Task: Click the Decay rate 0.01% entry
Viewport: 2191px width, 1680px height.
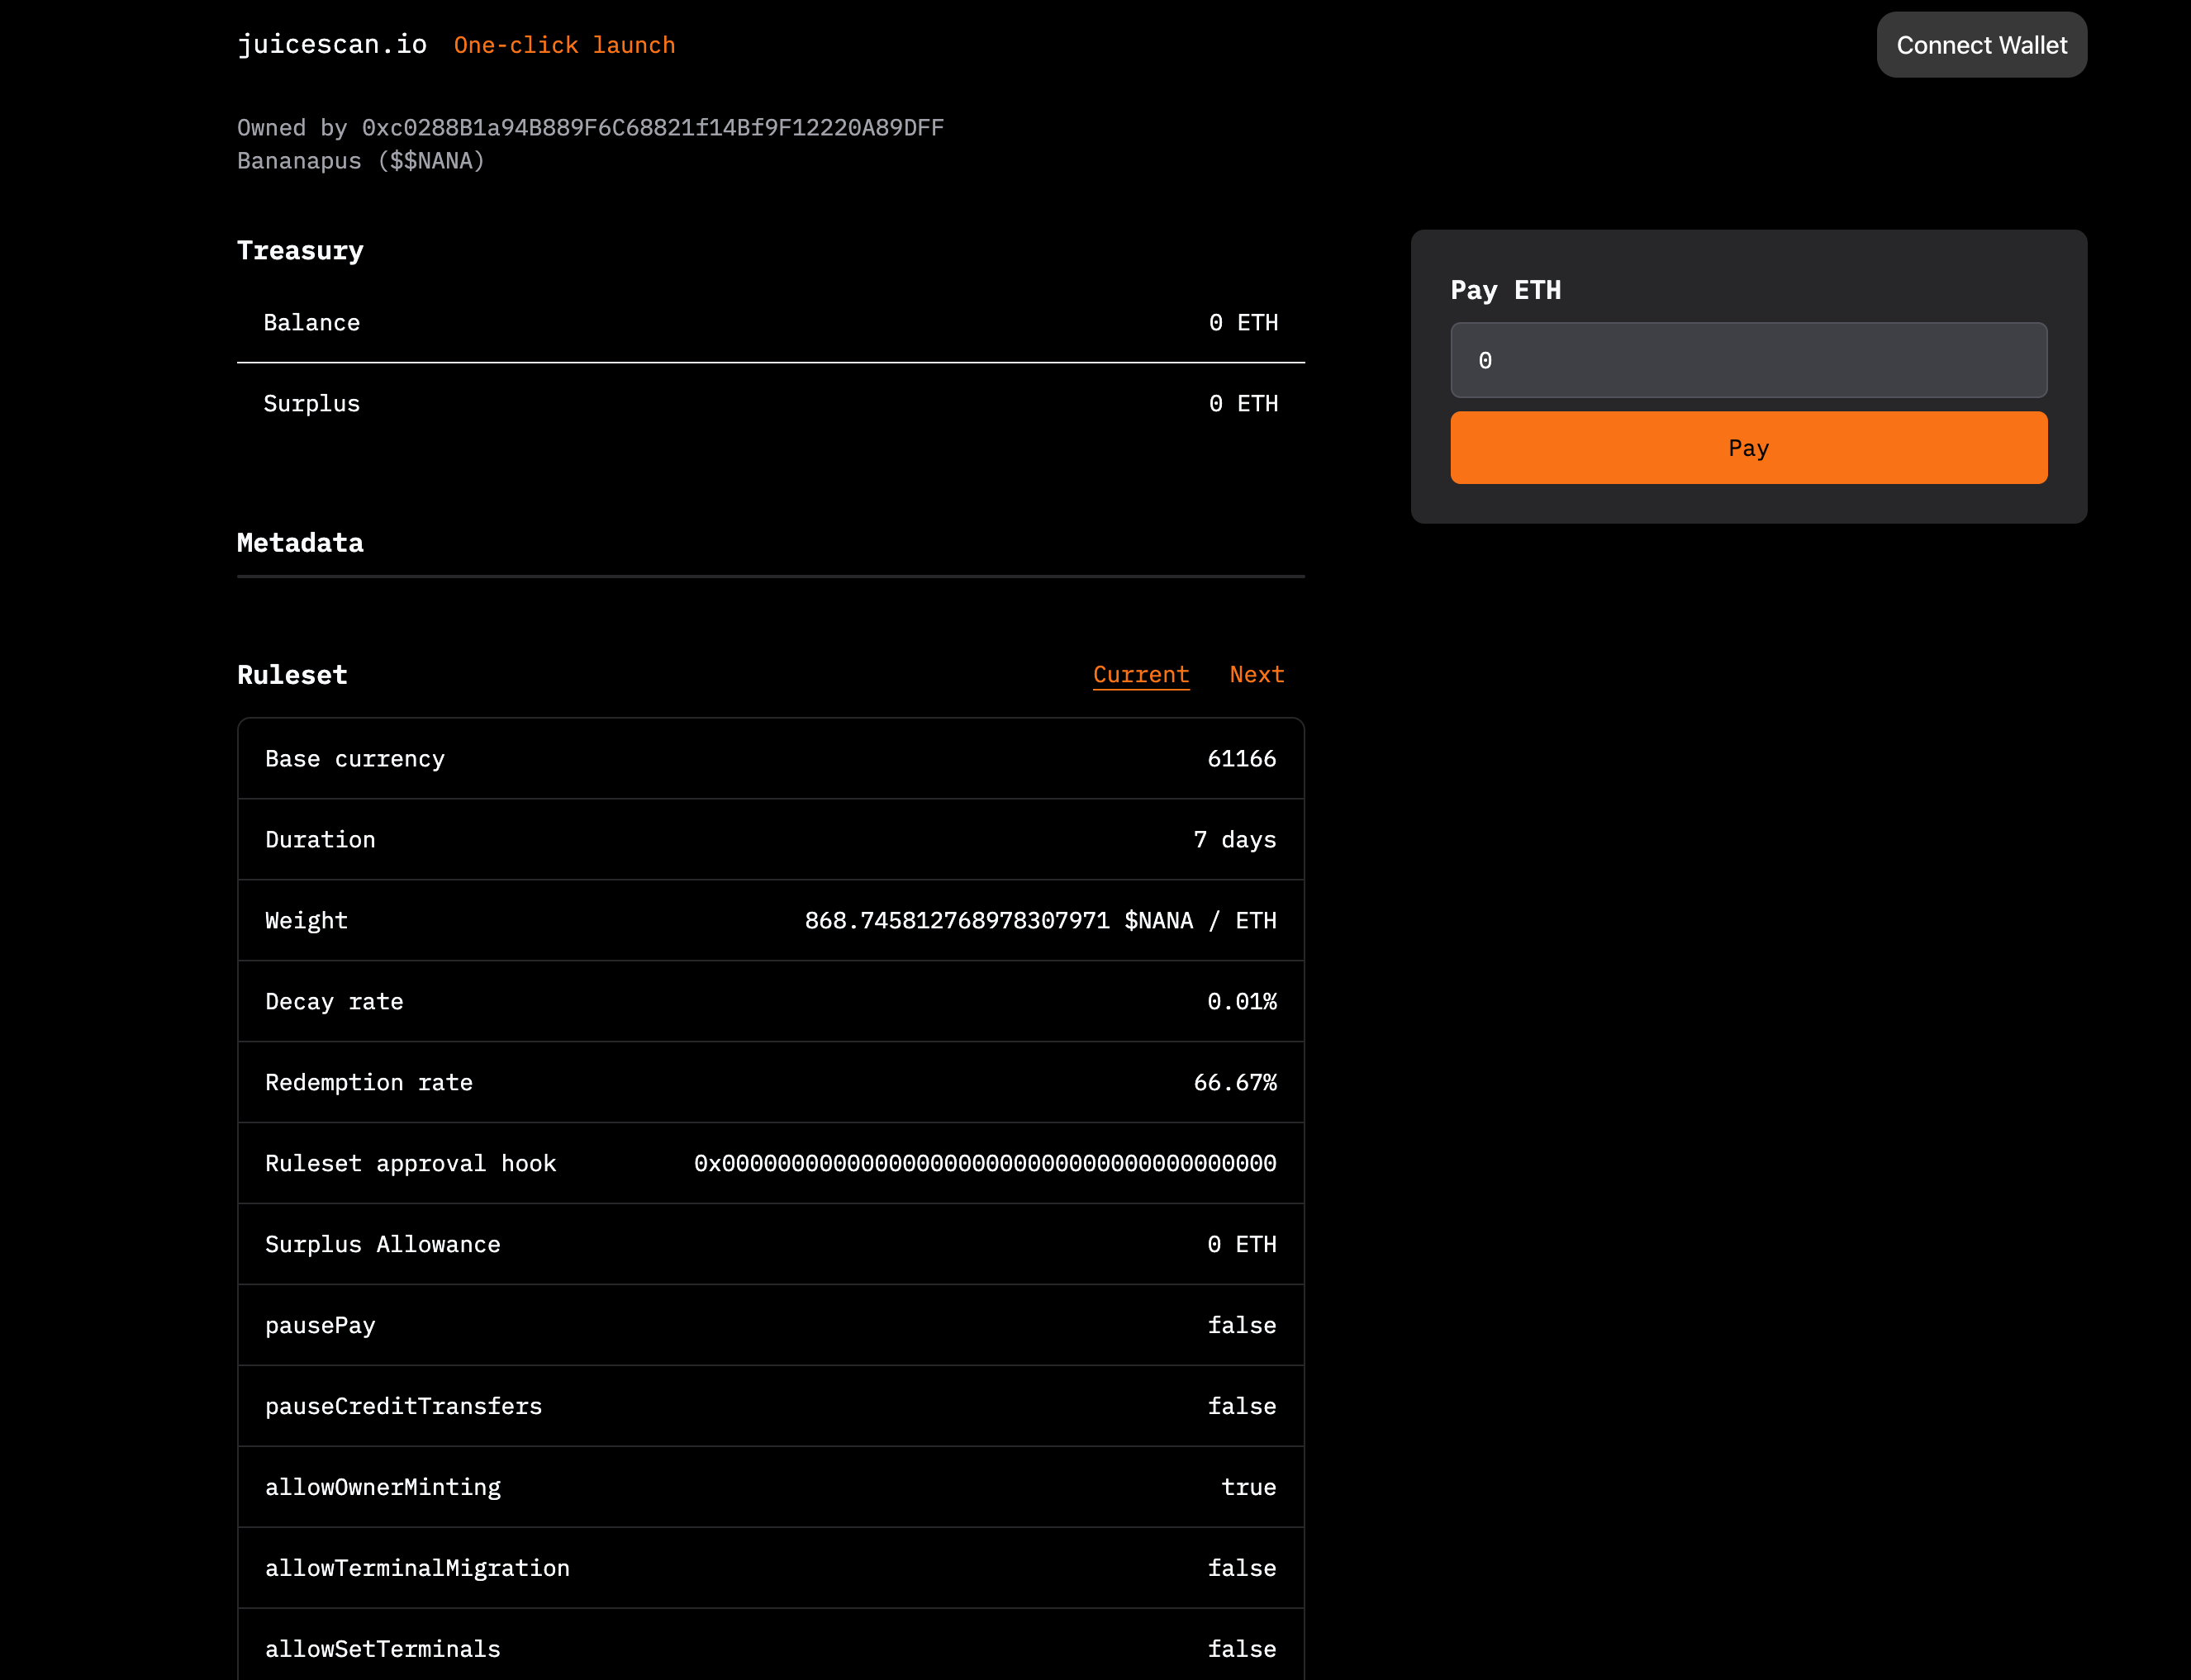Action: tap(1242, 1001)
